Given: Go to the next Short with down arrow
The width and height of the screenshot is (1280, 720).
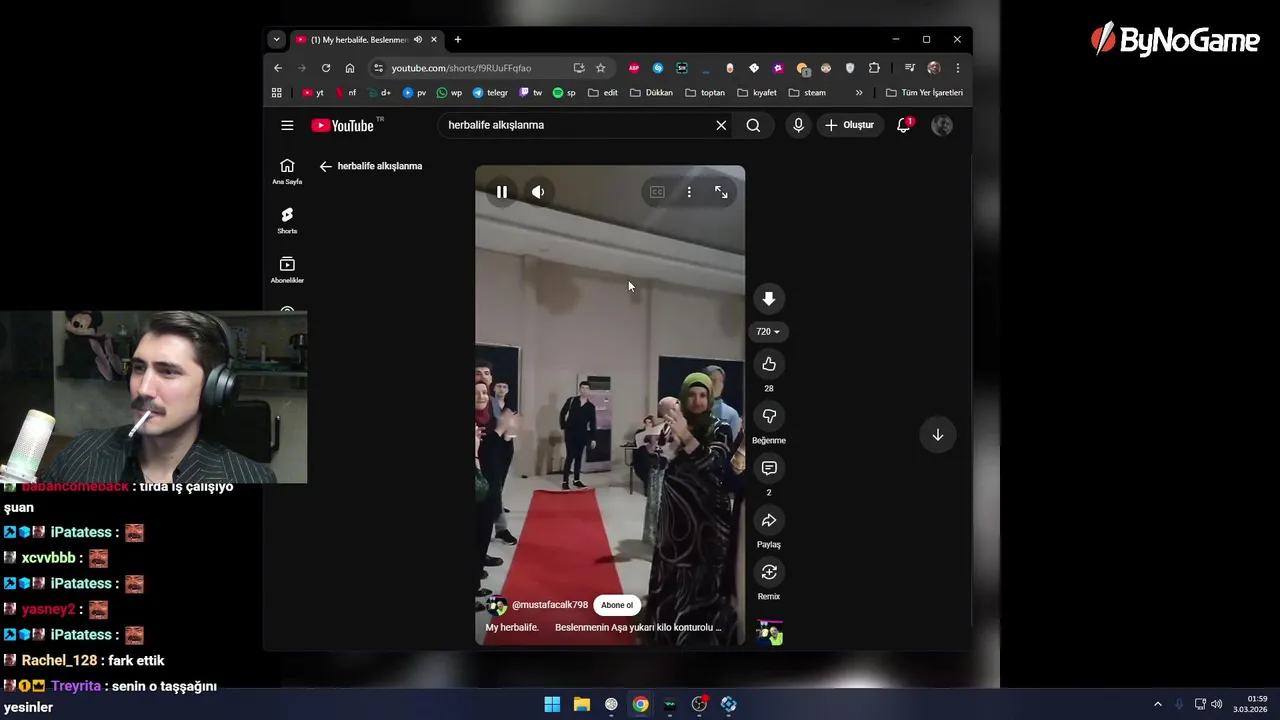Looking at the screenshot, I should click(x=938, y=435).
